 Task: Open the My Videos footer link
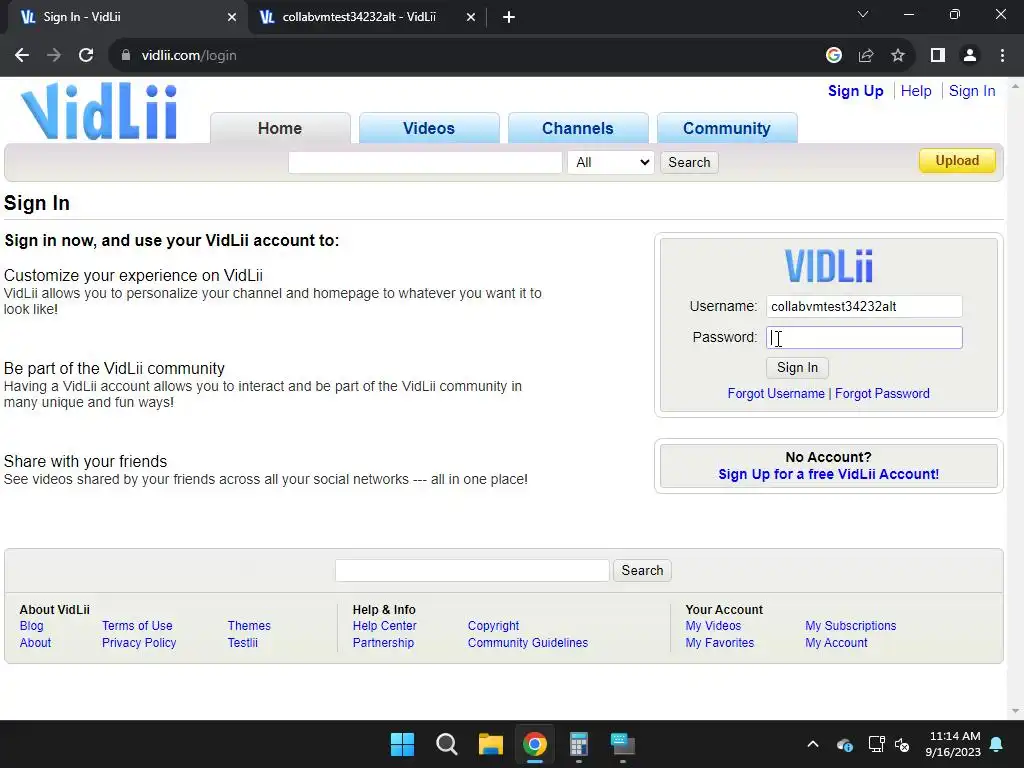click(x=713, y=626)
